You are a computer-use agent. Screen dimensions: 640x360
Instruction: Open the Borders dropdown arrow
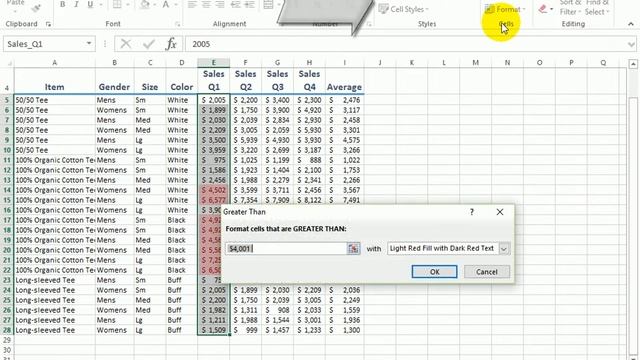click(127, 4)
